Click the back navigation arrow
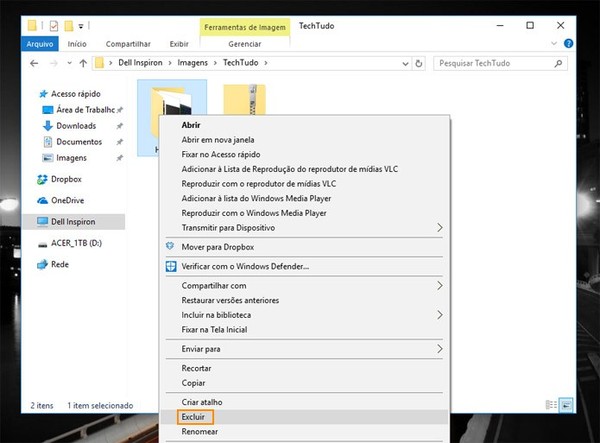600x443 pixels. [x=36, y=64]
